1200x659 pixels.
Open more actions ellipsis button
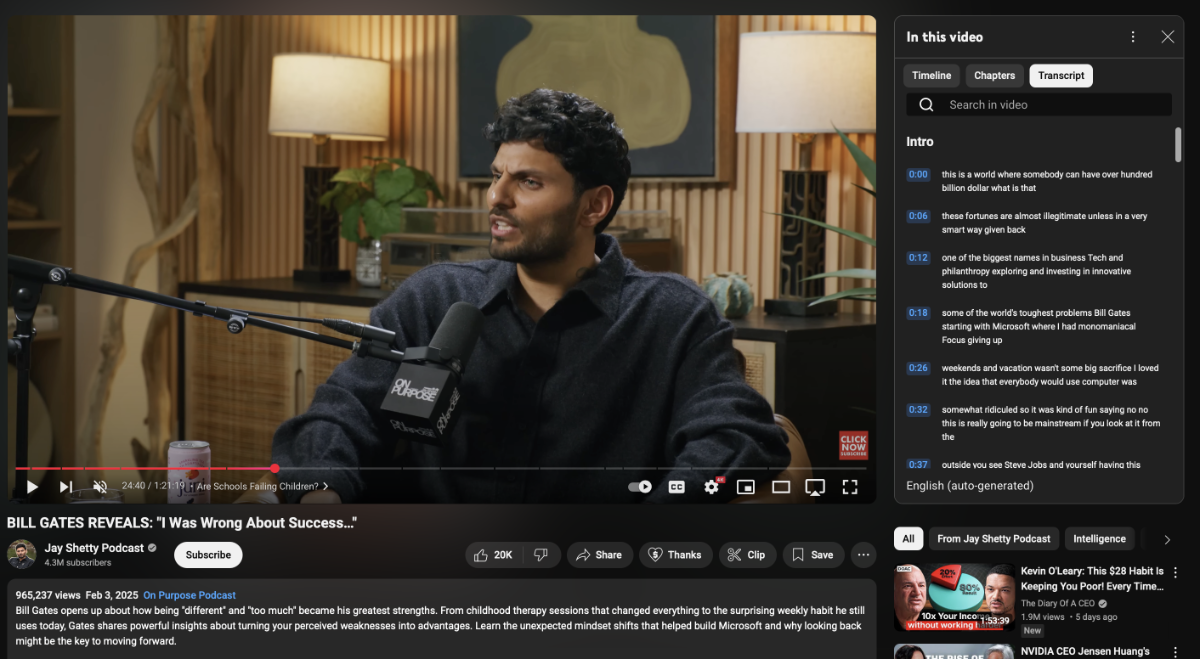click(x=864, y=555)
